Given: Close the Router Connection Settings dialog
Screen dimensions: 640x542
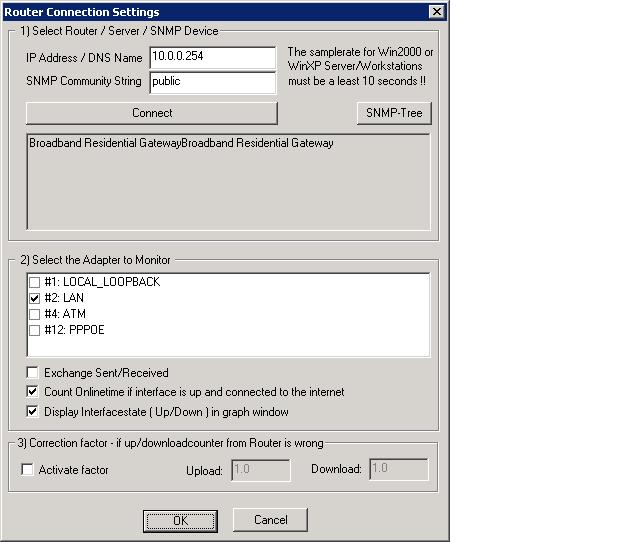Looking at the screenshot, I should point(437,11).
